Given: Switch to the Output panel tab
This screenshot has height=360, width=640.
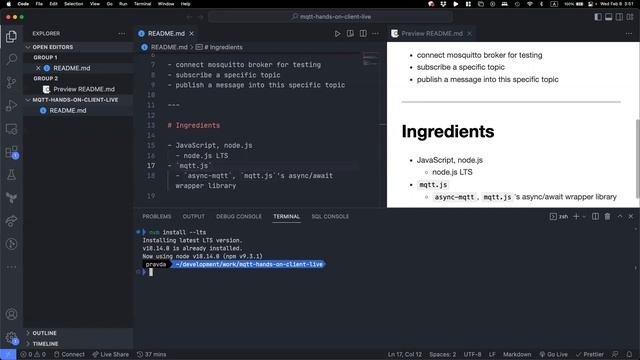Looking at the screenshot, I should click(x=193, y=216).
